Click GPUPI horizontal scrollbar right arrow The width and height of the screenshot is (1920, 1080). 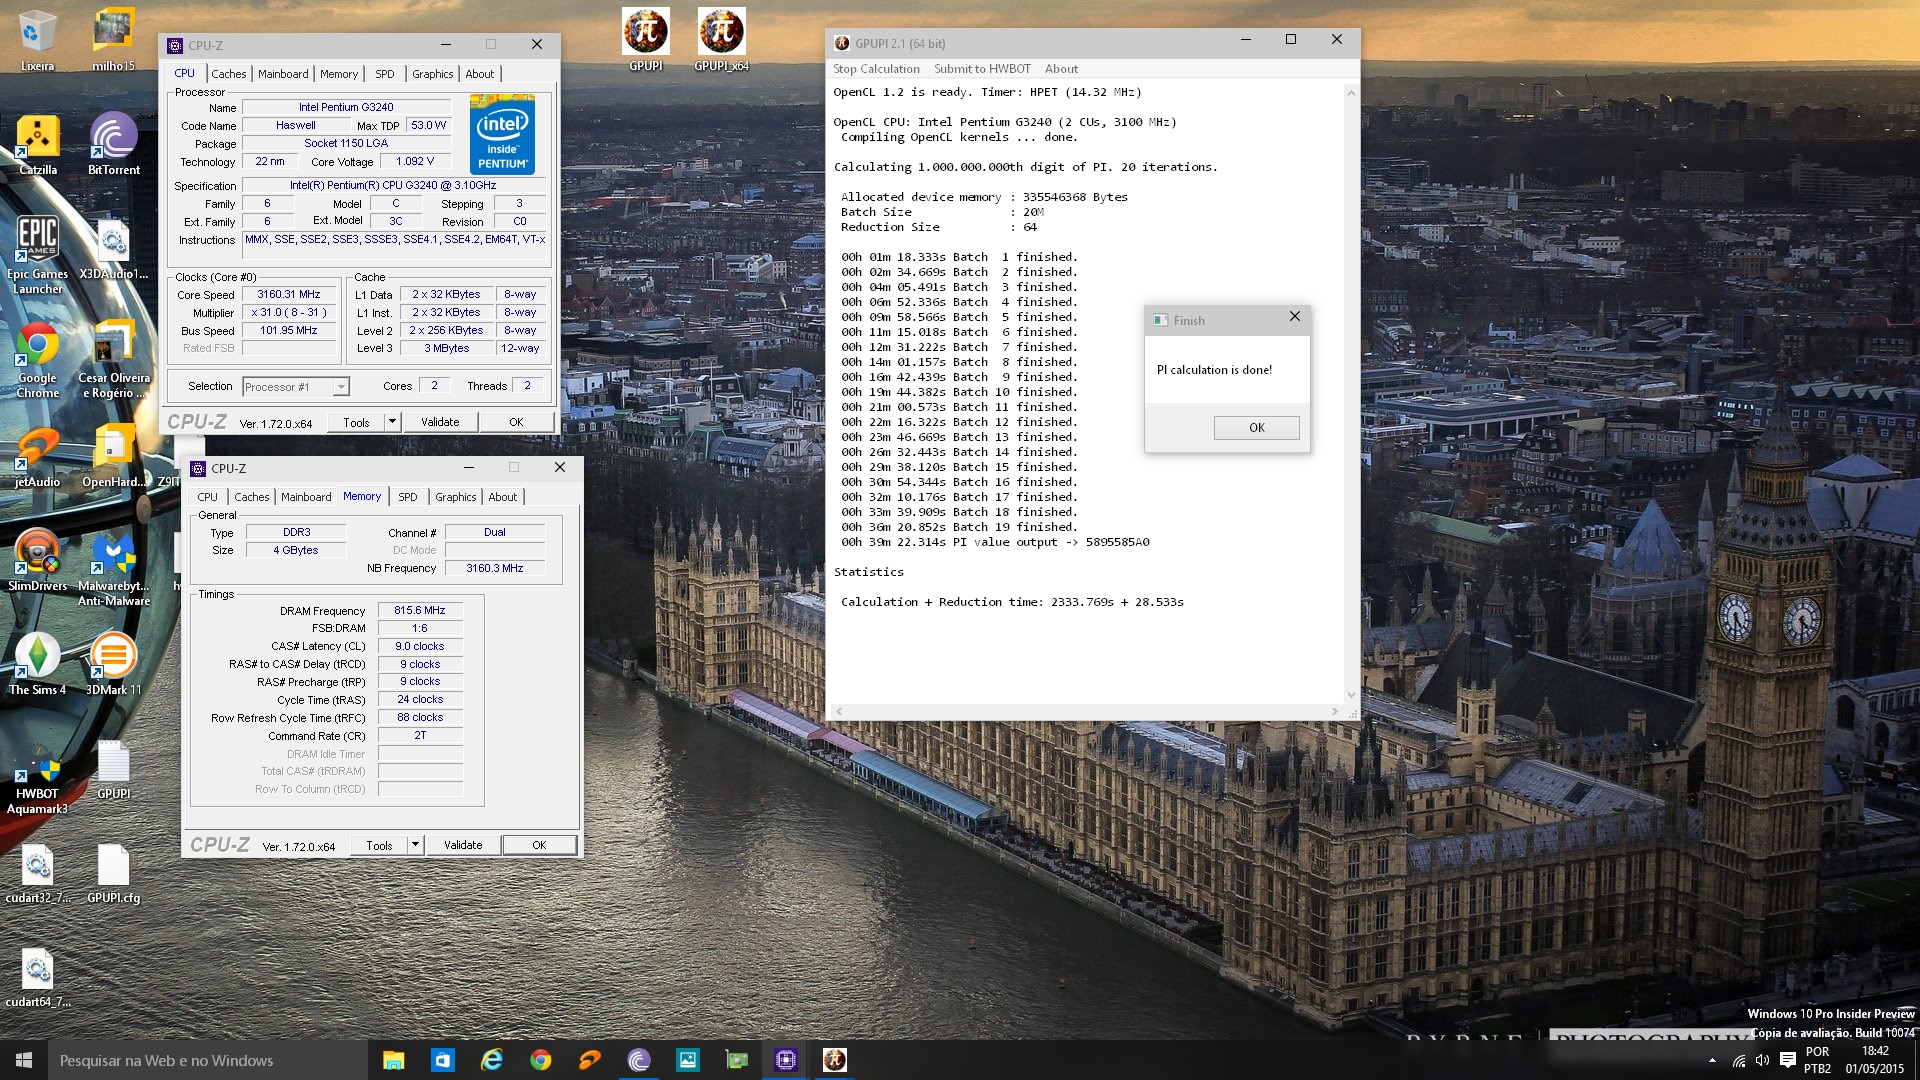[1334, 711]
